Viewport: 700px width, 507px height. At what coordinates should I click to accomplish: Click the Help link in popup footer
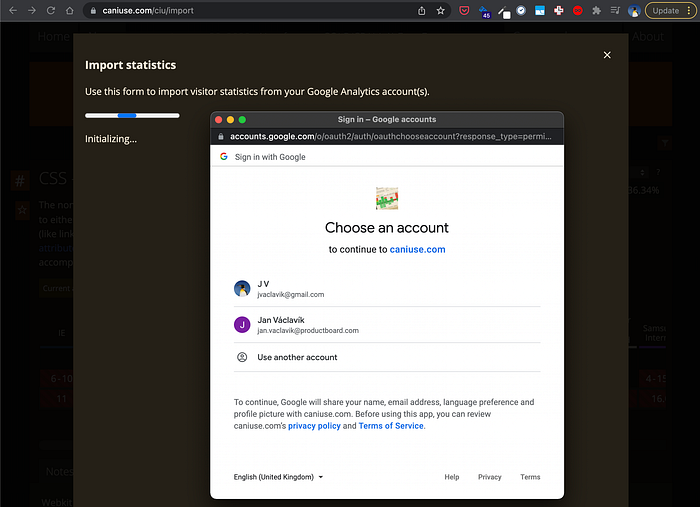452,477
